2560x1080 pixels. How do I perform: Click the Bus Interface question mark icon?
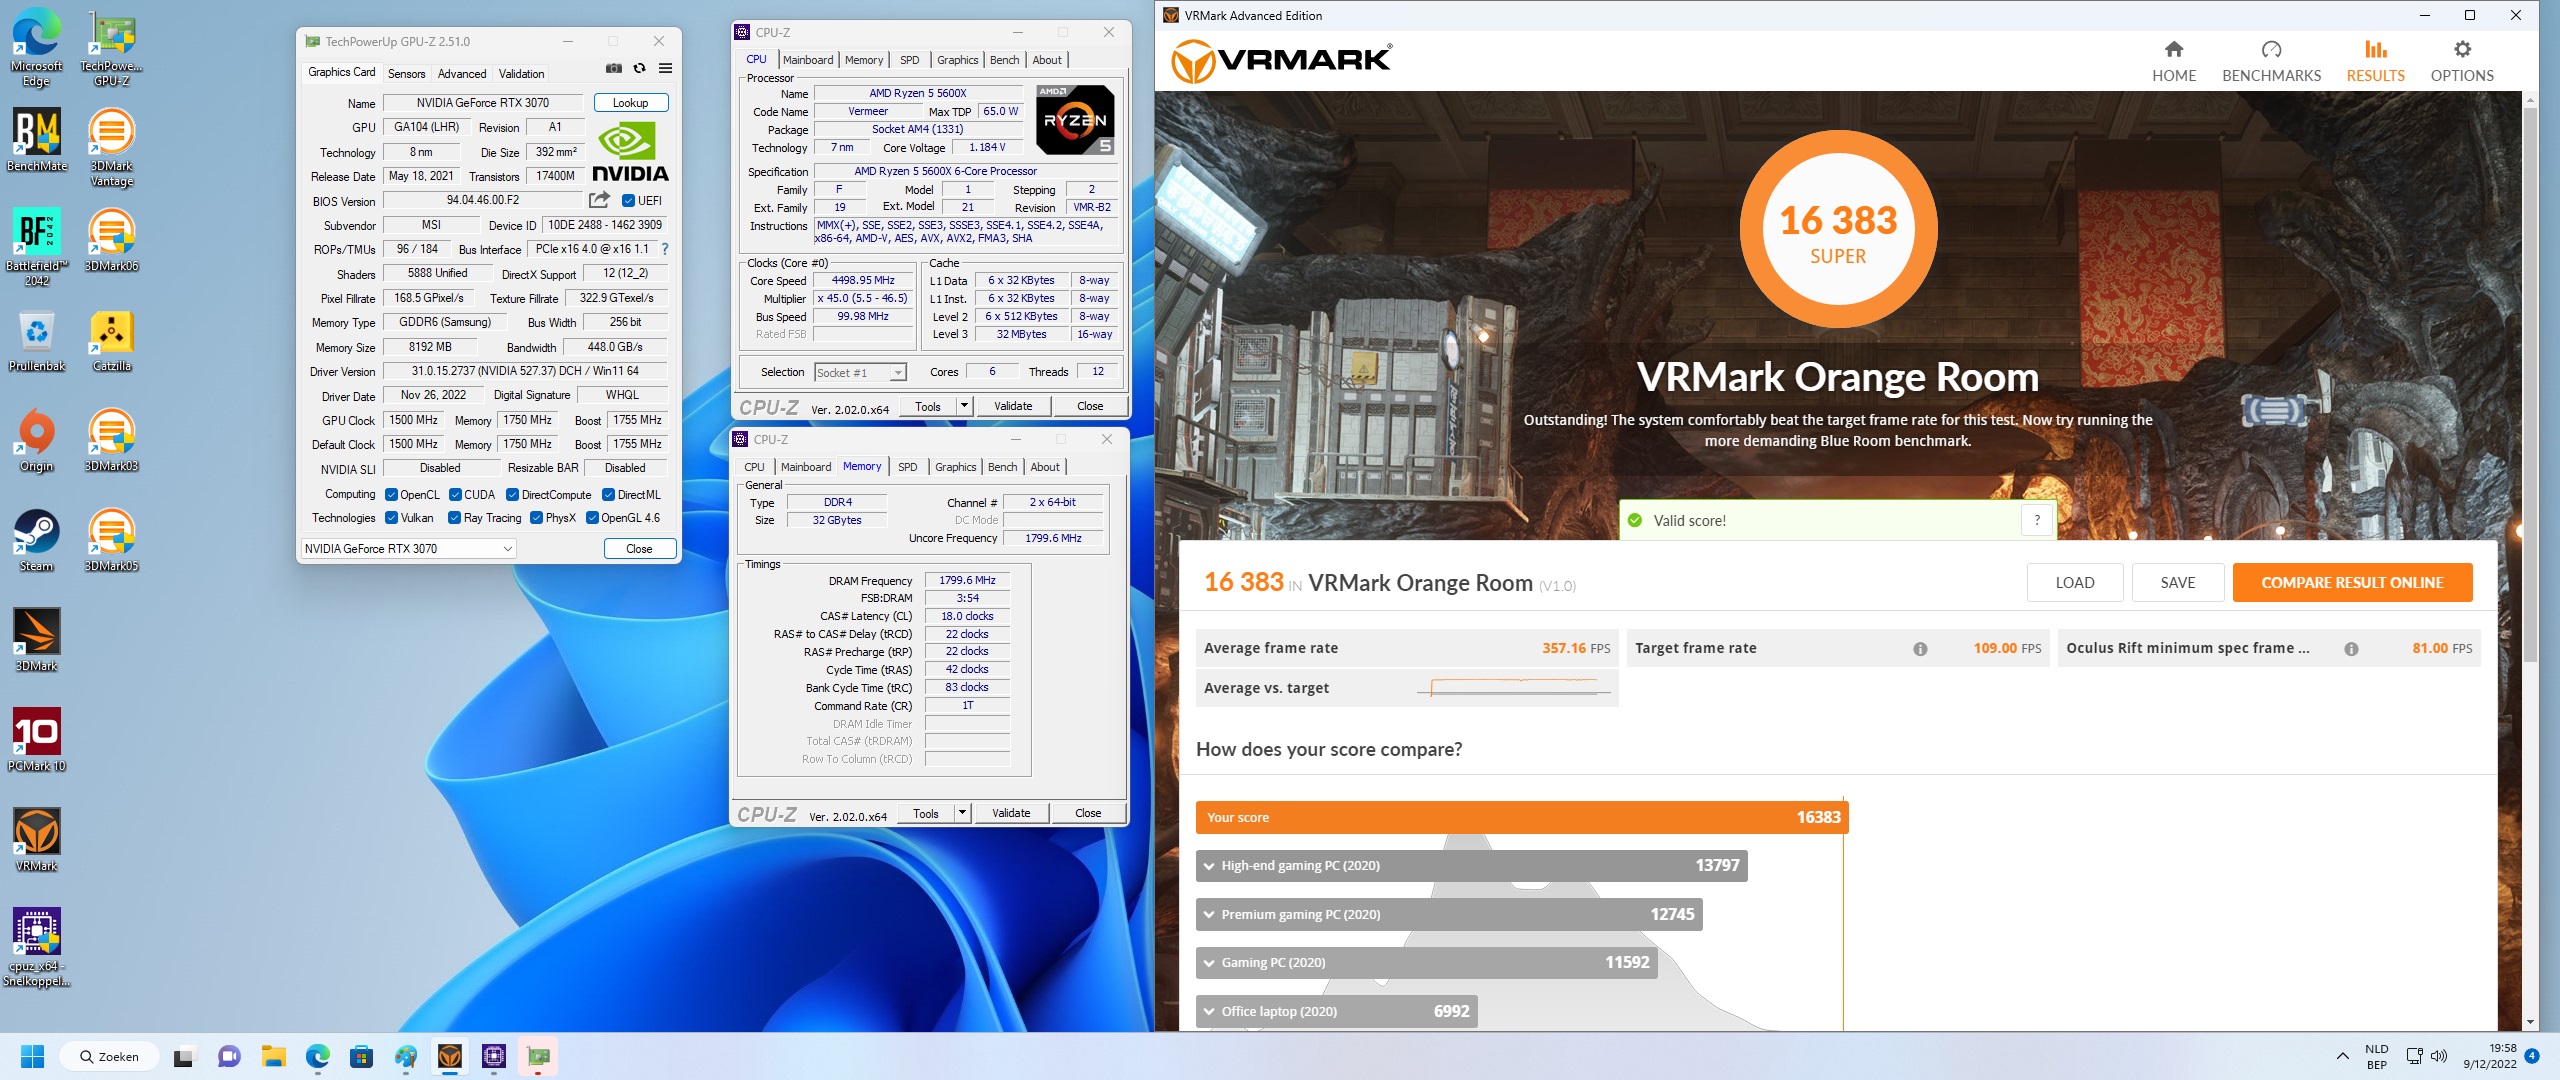(x=664, y=249)
